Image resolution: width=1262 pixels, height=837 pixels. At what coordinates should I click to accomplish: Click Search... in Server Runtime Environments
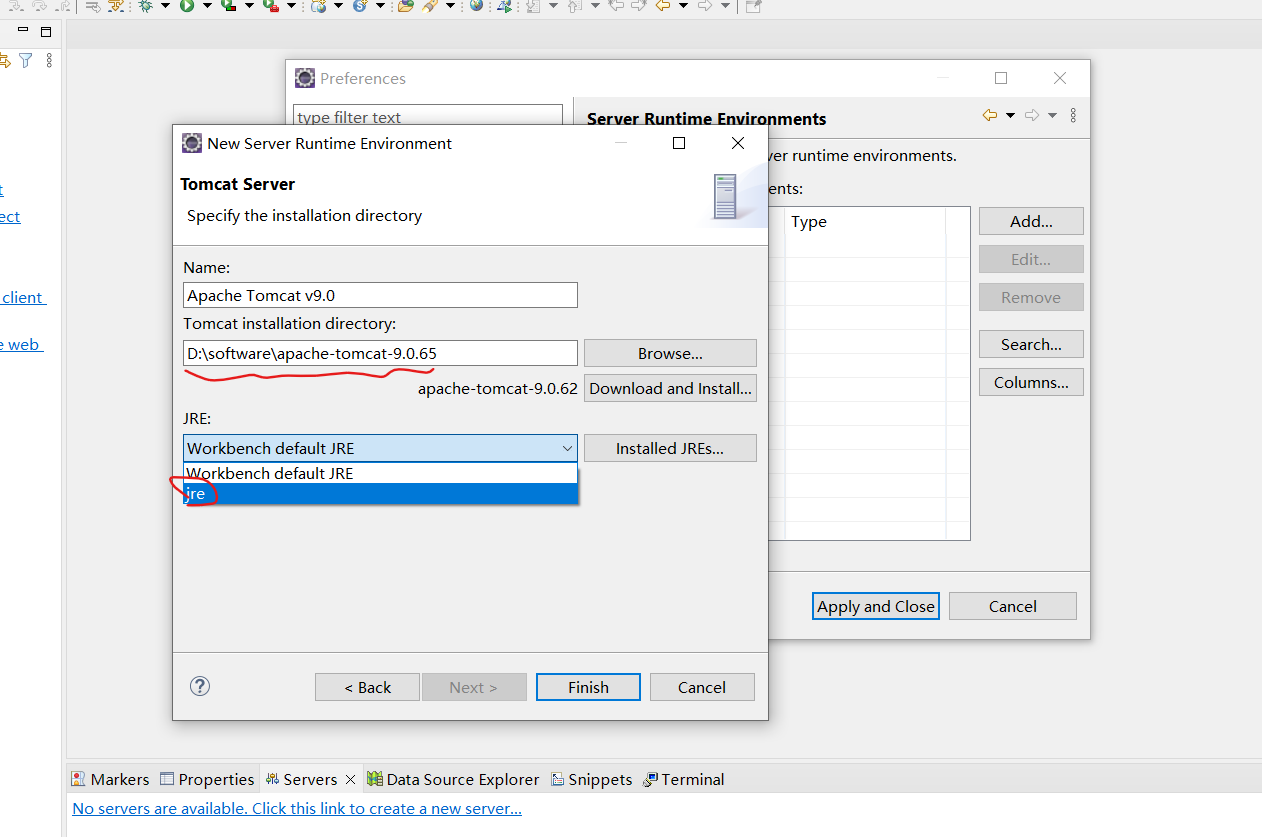[x=1031, y=344]
